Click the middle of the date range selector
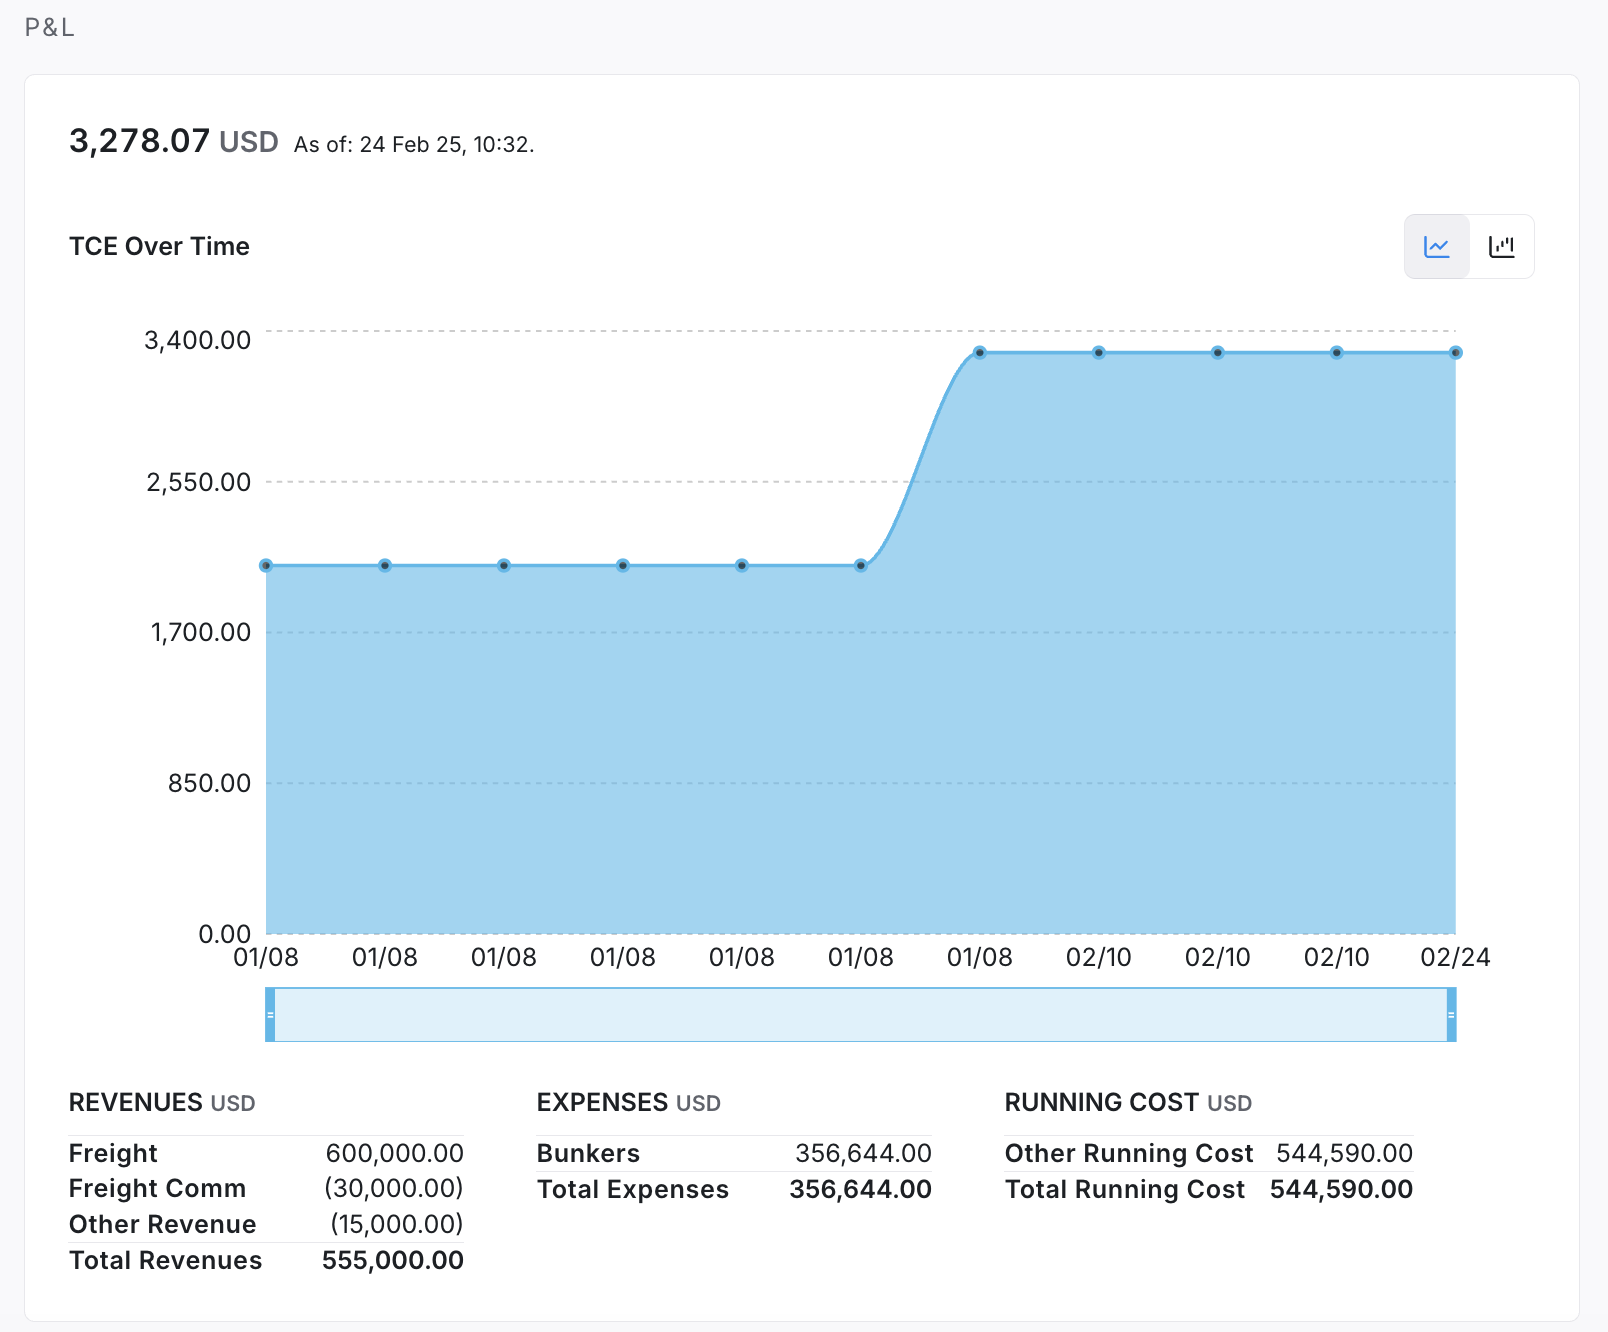Viewport: 1608px width, 1332px height. (860, 1014)
